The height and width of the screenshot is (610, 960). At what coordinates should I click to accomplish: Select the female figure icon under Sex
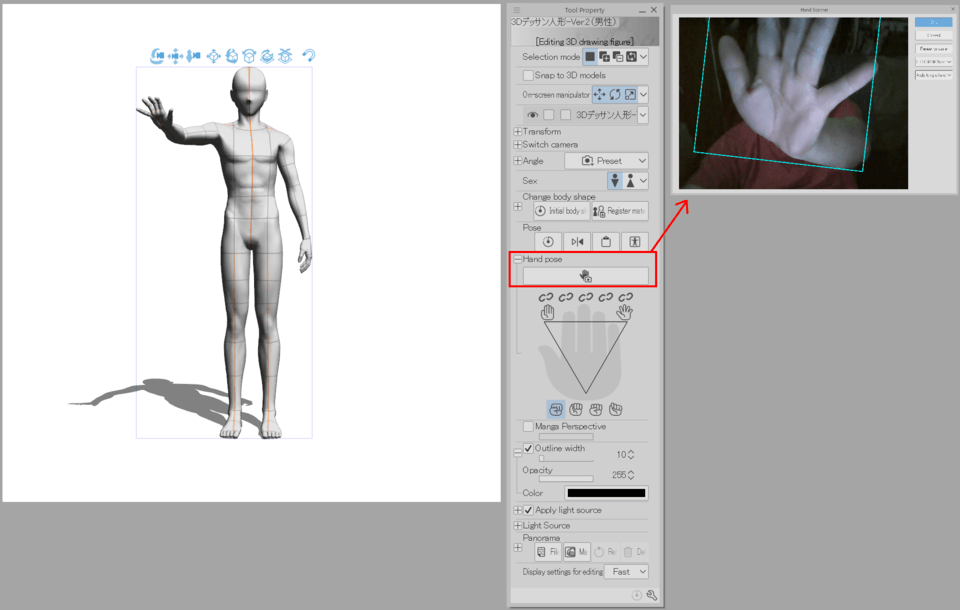click(x=630, y=181)
